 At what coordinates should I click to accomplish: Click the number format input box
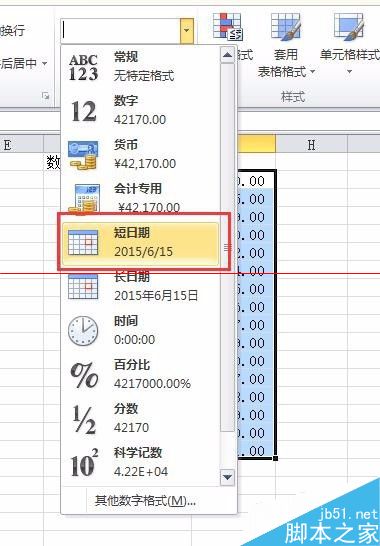point(121,31)
